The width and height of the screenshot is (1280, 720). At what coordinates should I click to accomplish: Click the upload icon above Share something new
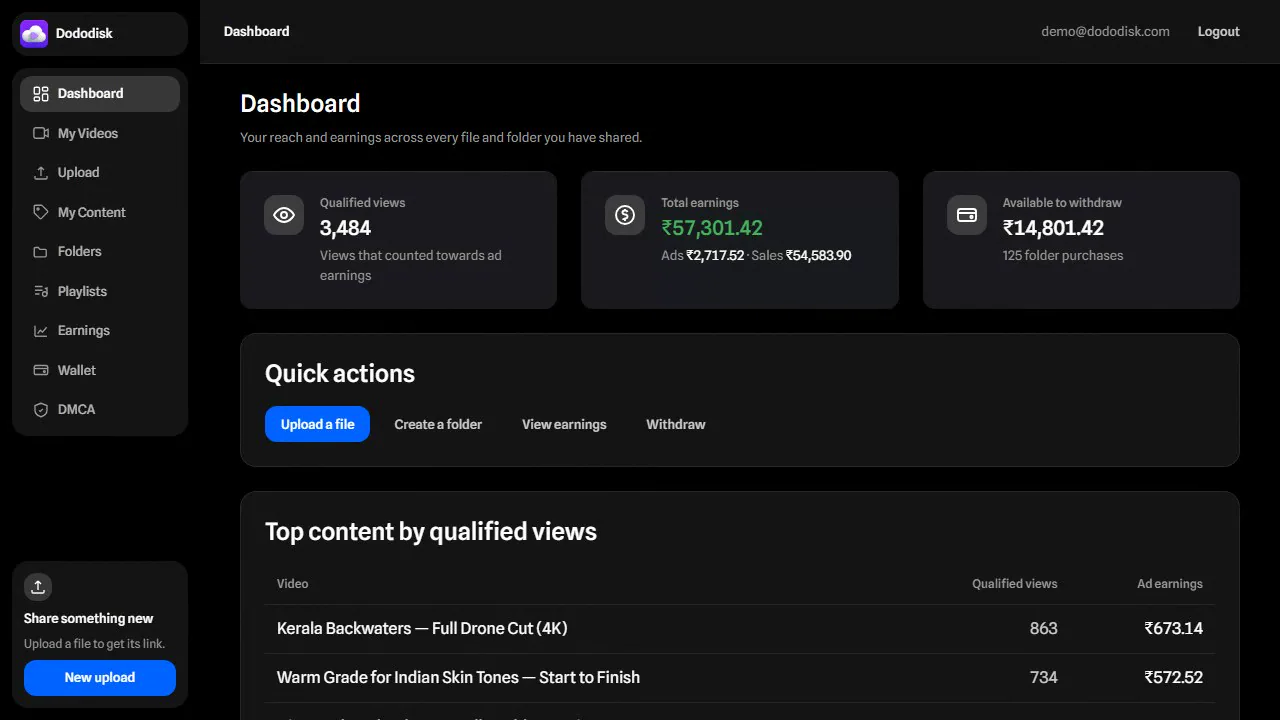38,587
